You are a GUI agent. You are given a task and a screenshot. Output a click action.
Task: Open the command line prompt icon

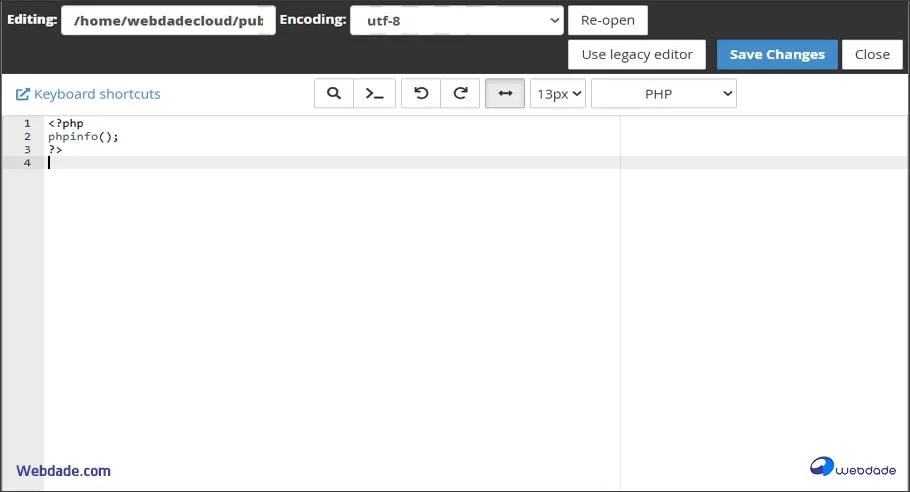[x=374, y=93]
